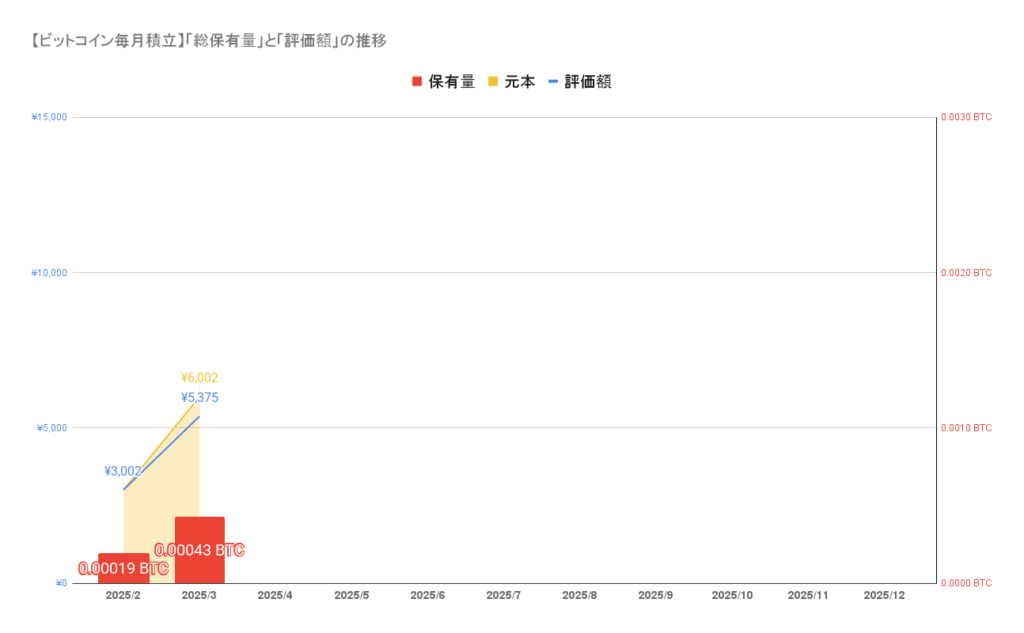Click the yellow 元本 legend swatch

click(x=493, y=82)
